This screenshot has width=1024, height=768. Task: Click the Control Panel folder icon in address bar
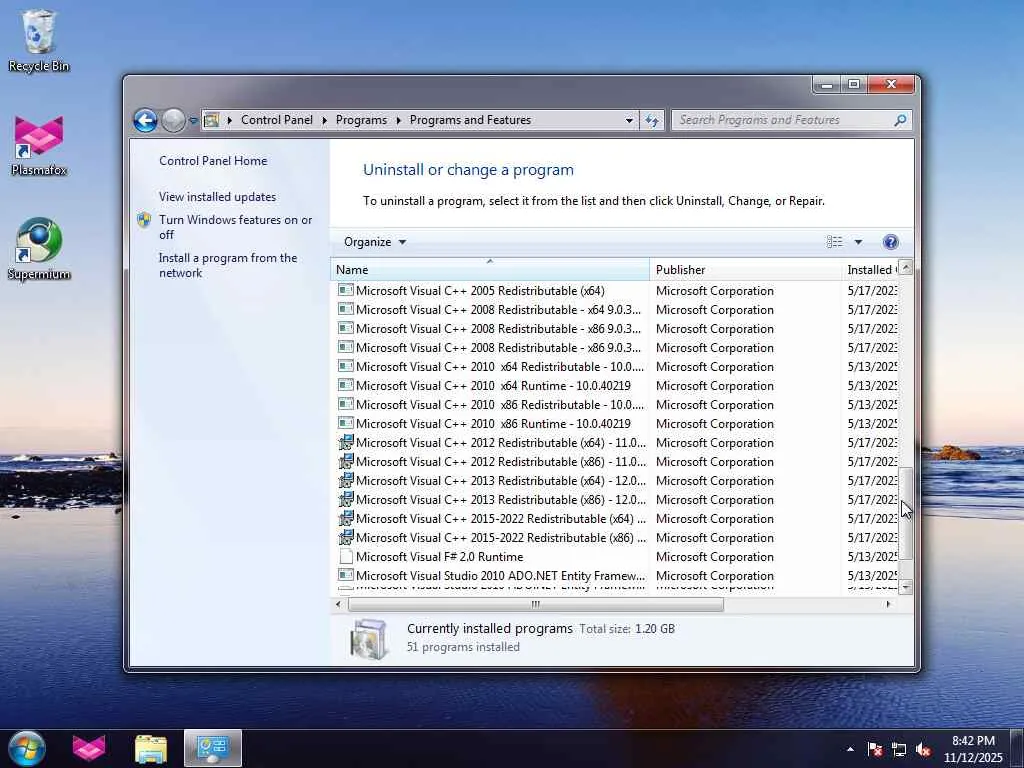pos(211,120)
